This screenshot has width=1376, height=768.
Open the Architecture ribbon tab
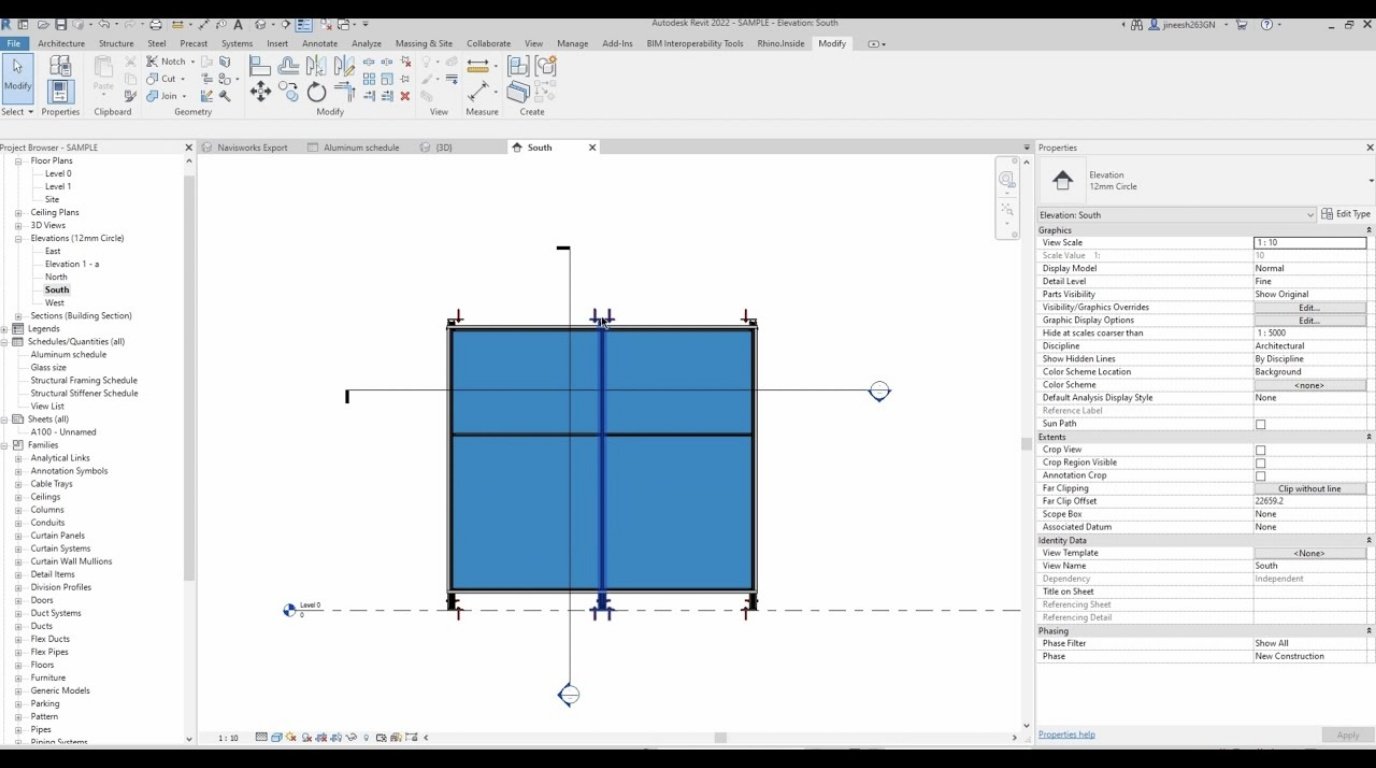pyautogui.click(x=61, y=44)
